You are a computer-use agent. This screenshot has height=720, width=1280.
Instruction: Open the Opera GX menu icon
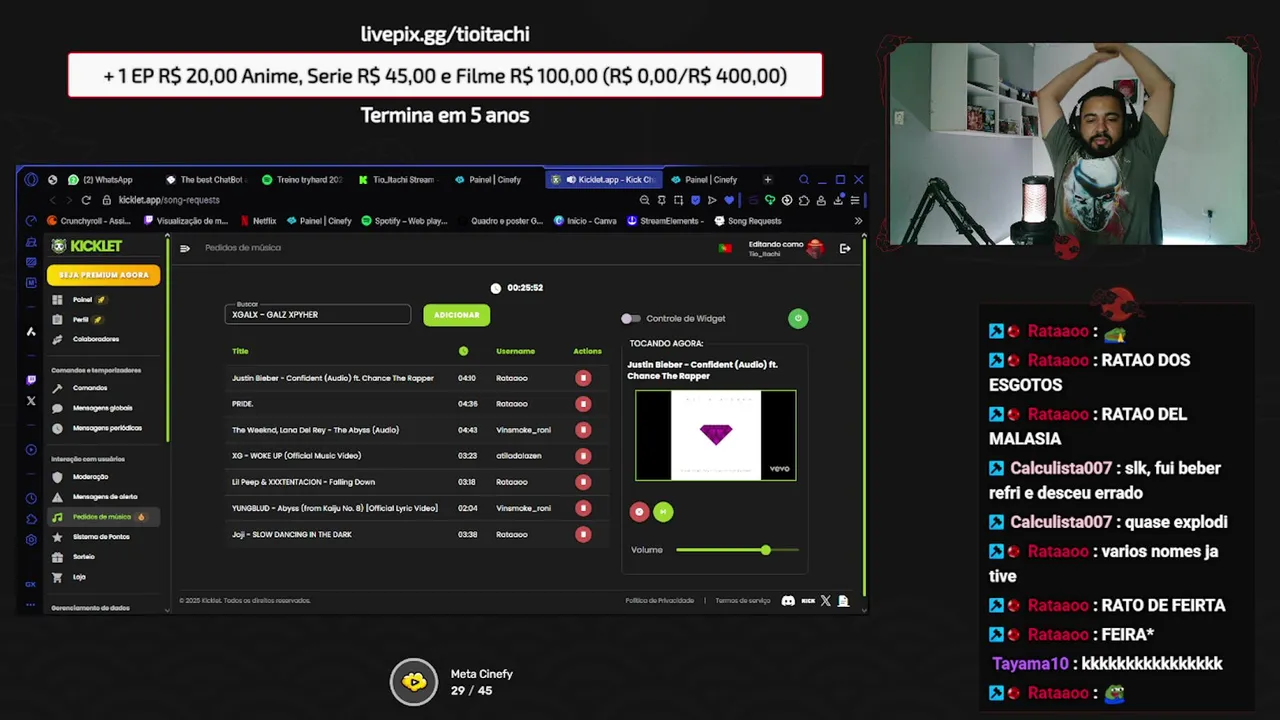tap(31, 180)
